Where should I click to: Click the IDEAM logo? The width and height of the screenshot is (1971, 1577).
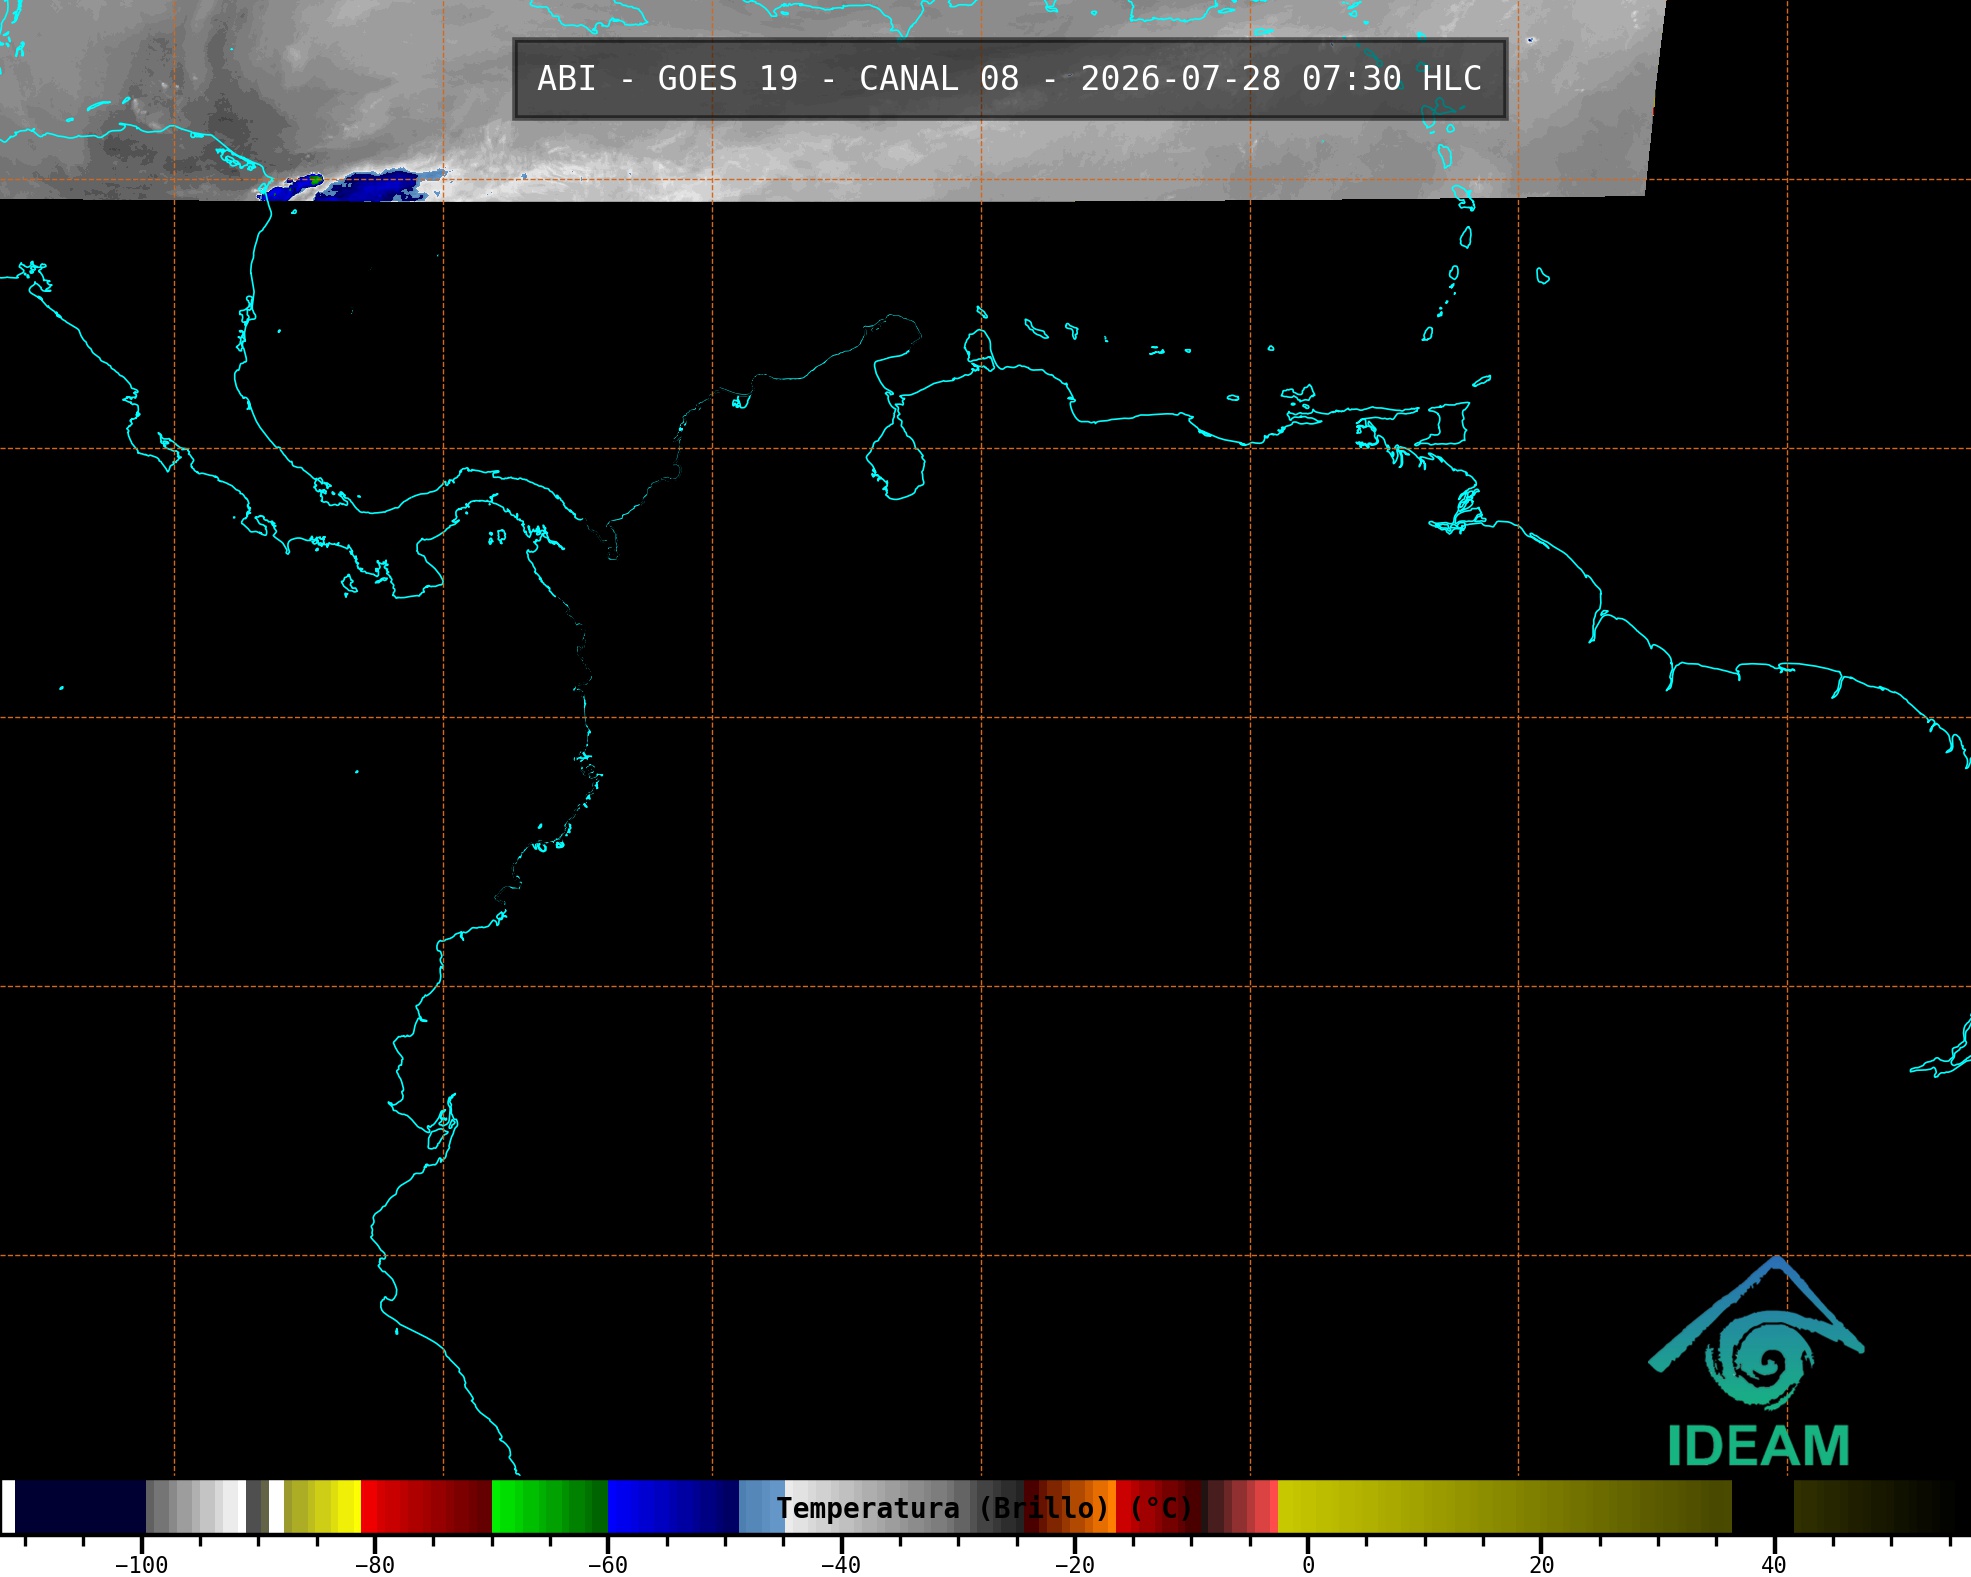coord(1757,1362)
